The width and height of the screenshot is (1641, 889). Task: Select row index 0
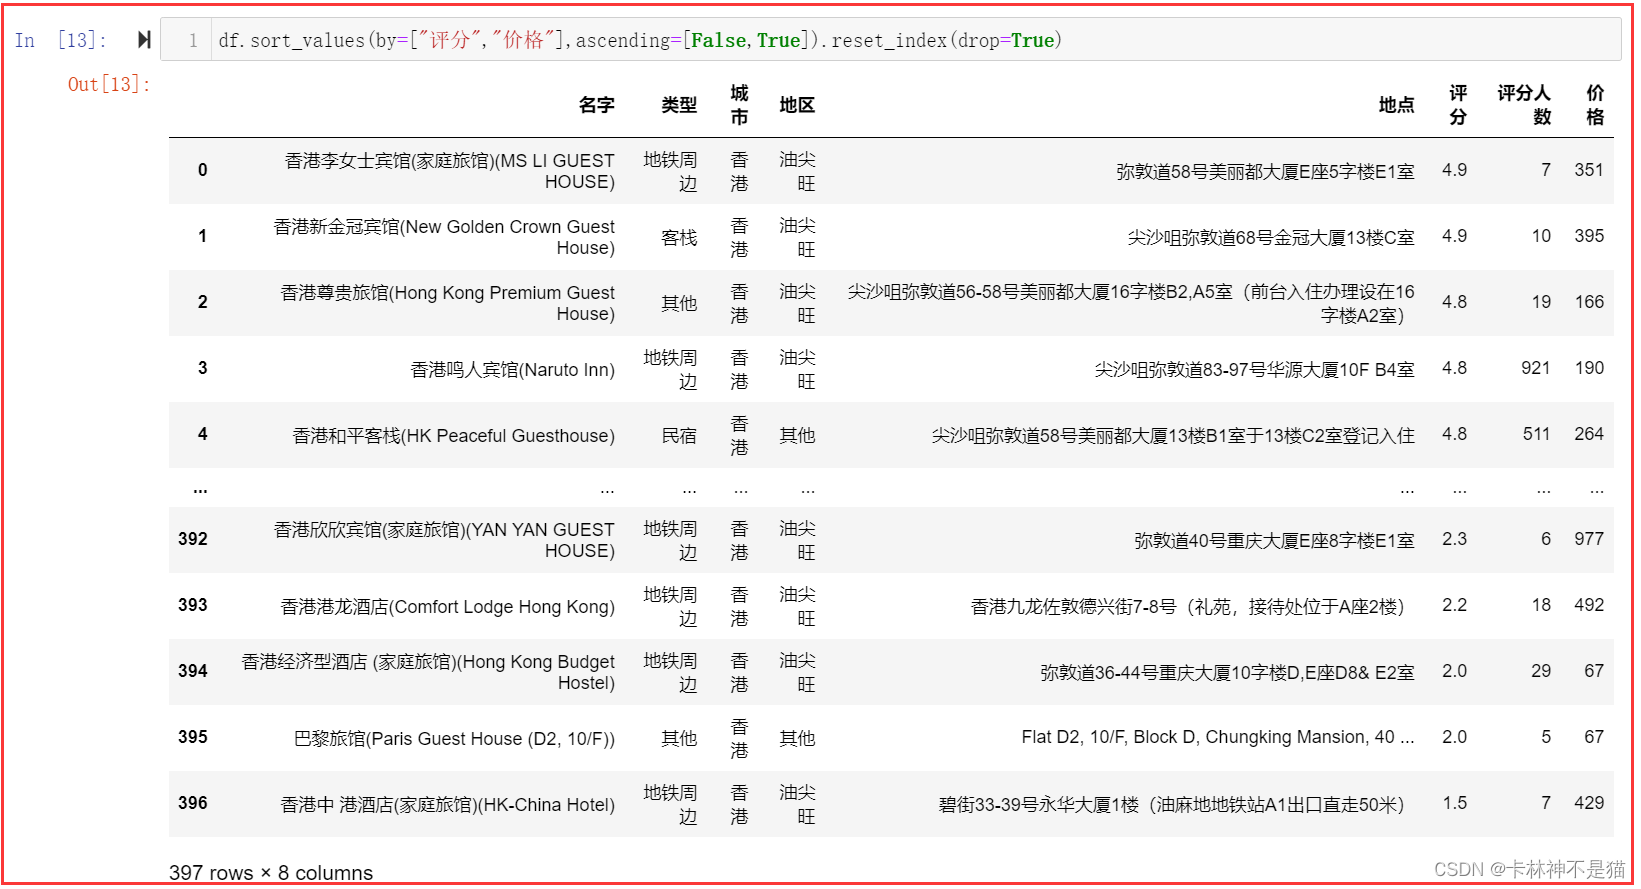click(x=203, y=170)
